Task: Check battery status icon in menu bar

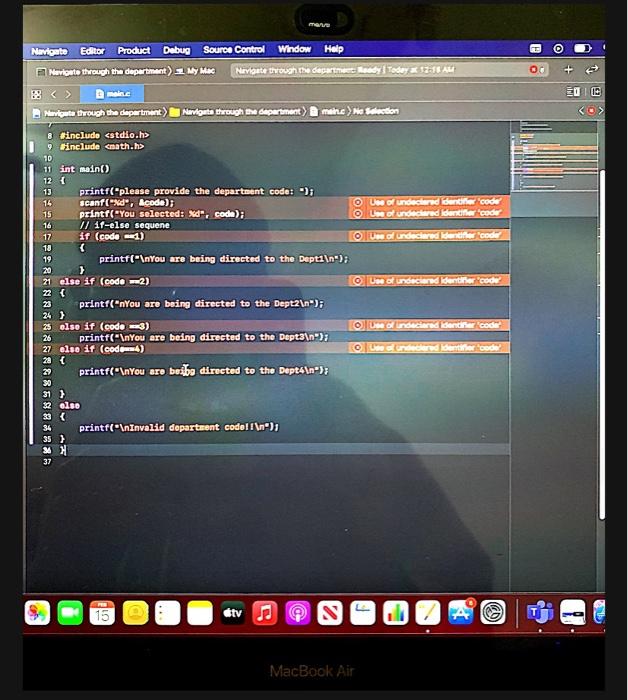Action: click(x=582, y=48)
